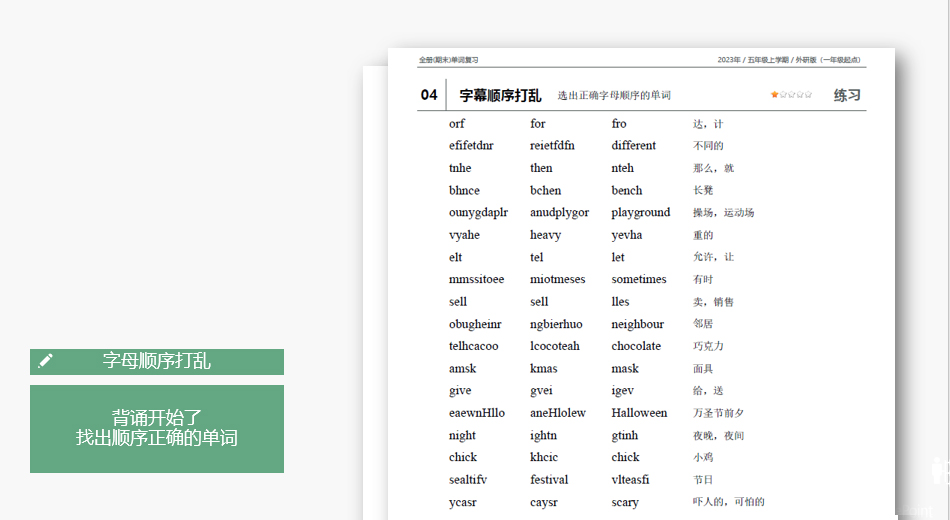Screen dimensions: 950x520
Task: Click the 字母顺序打乱 green banner
Action: tap(157, 361)
